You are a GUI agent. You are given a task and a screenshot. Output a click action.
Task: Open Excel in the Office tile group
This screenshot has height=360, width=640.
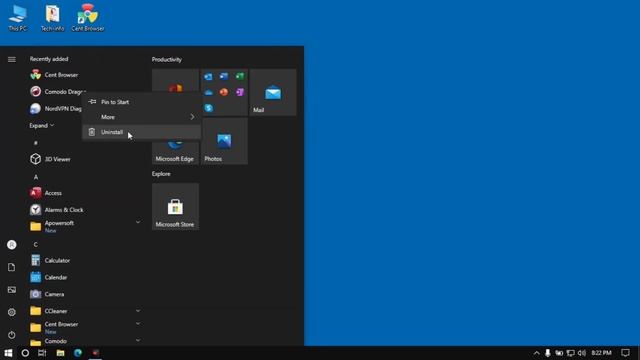pos(240,76)
